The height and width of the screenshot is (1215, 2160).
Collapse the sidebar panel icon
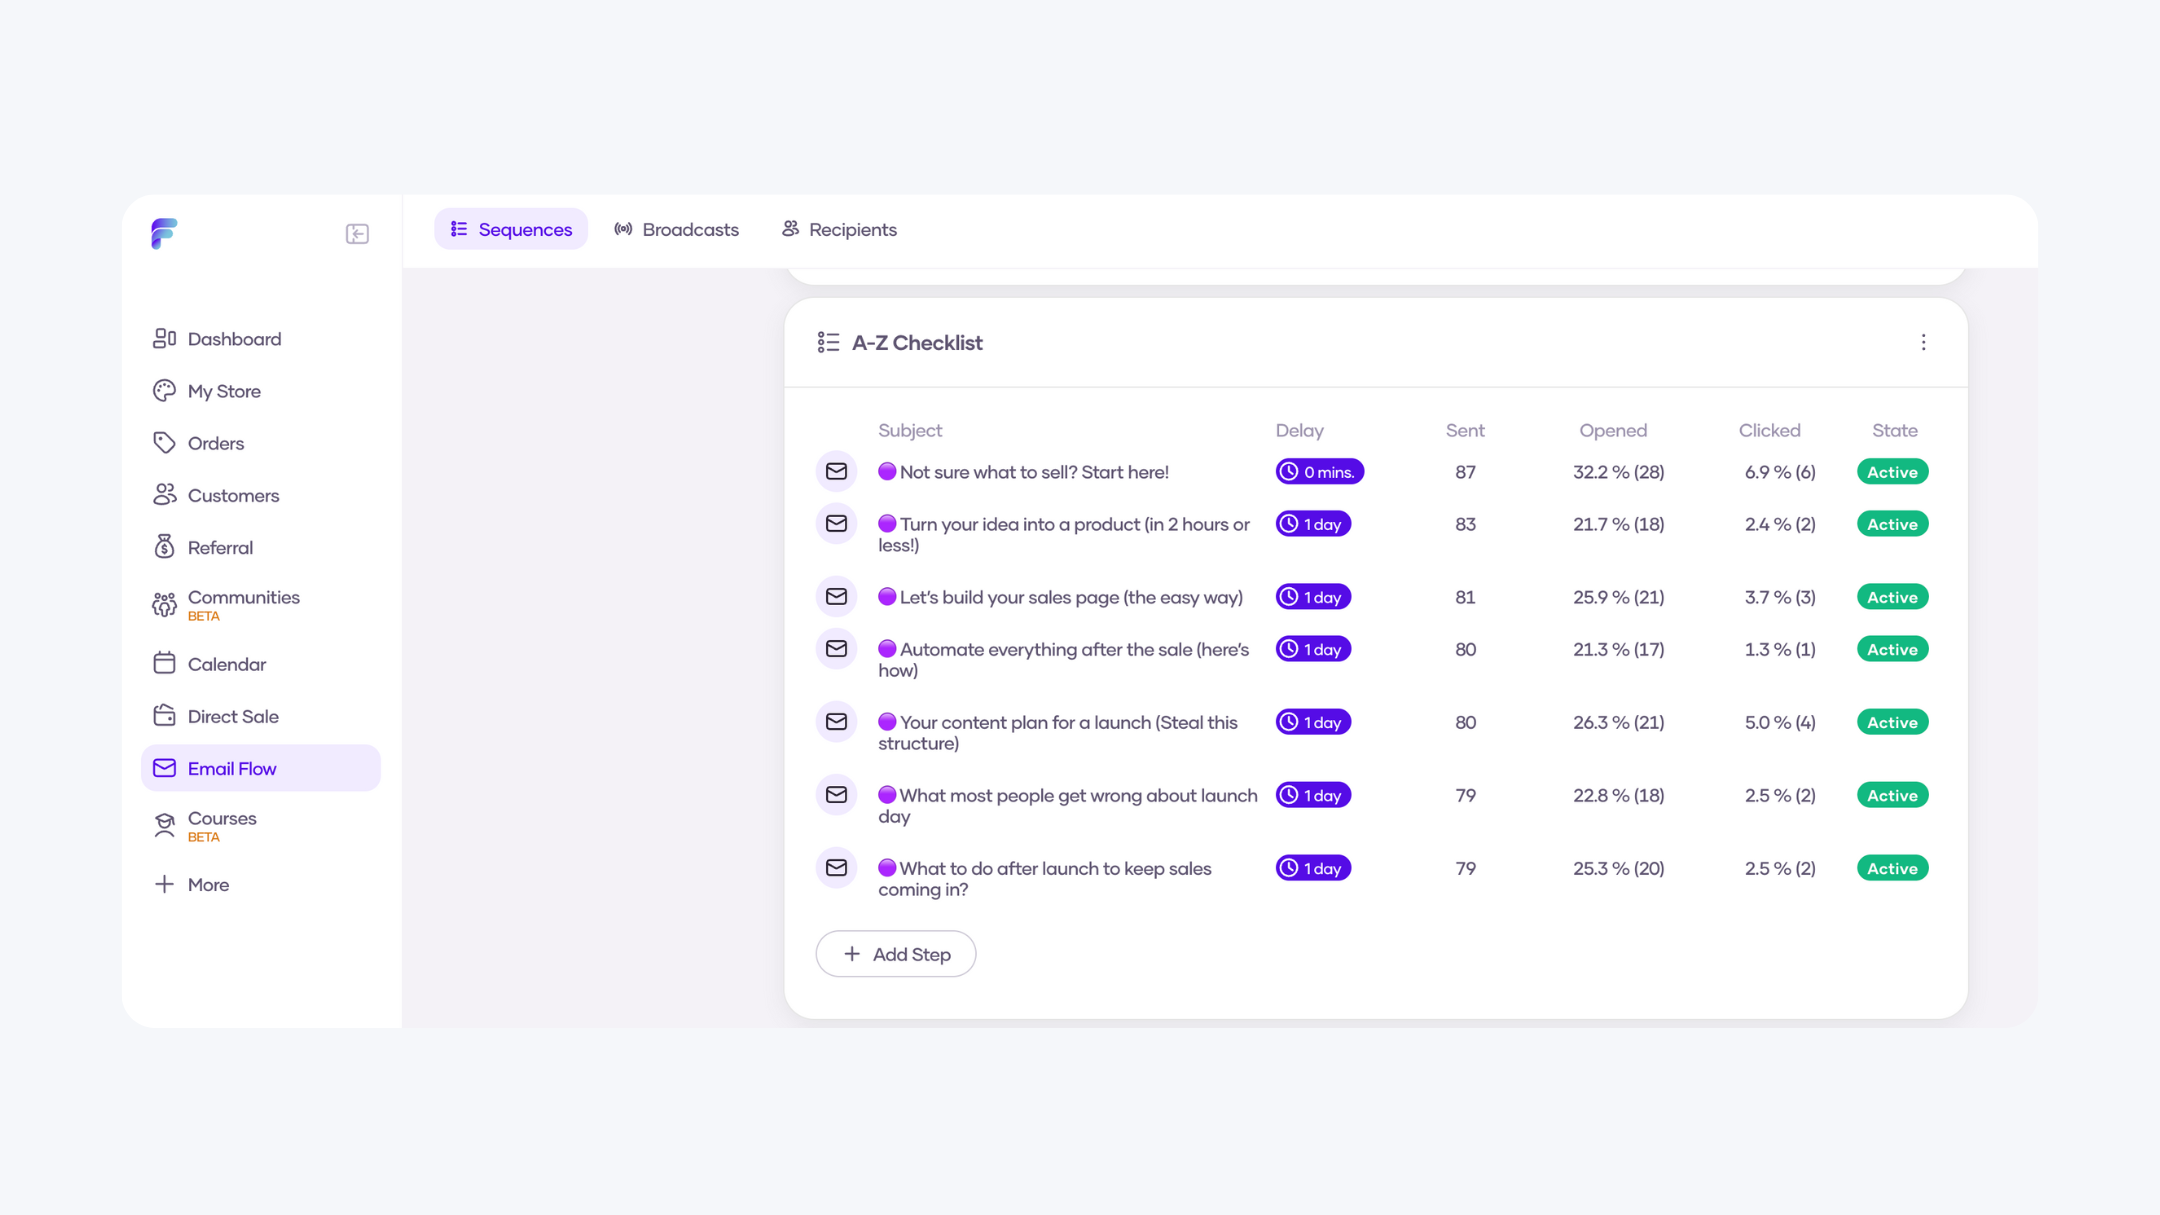click(357, 234)
